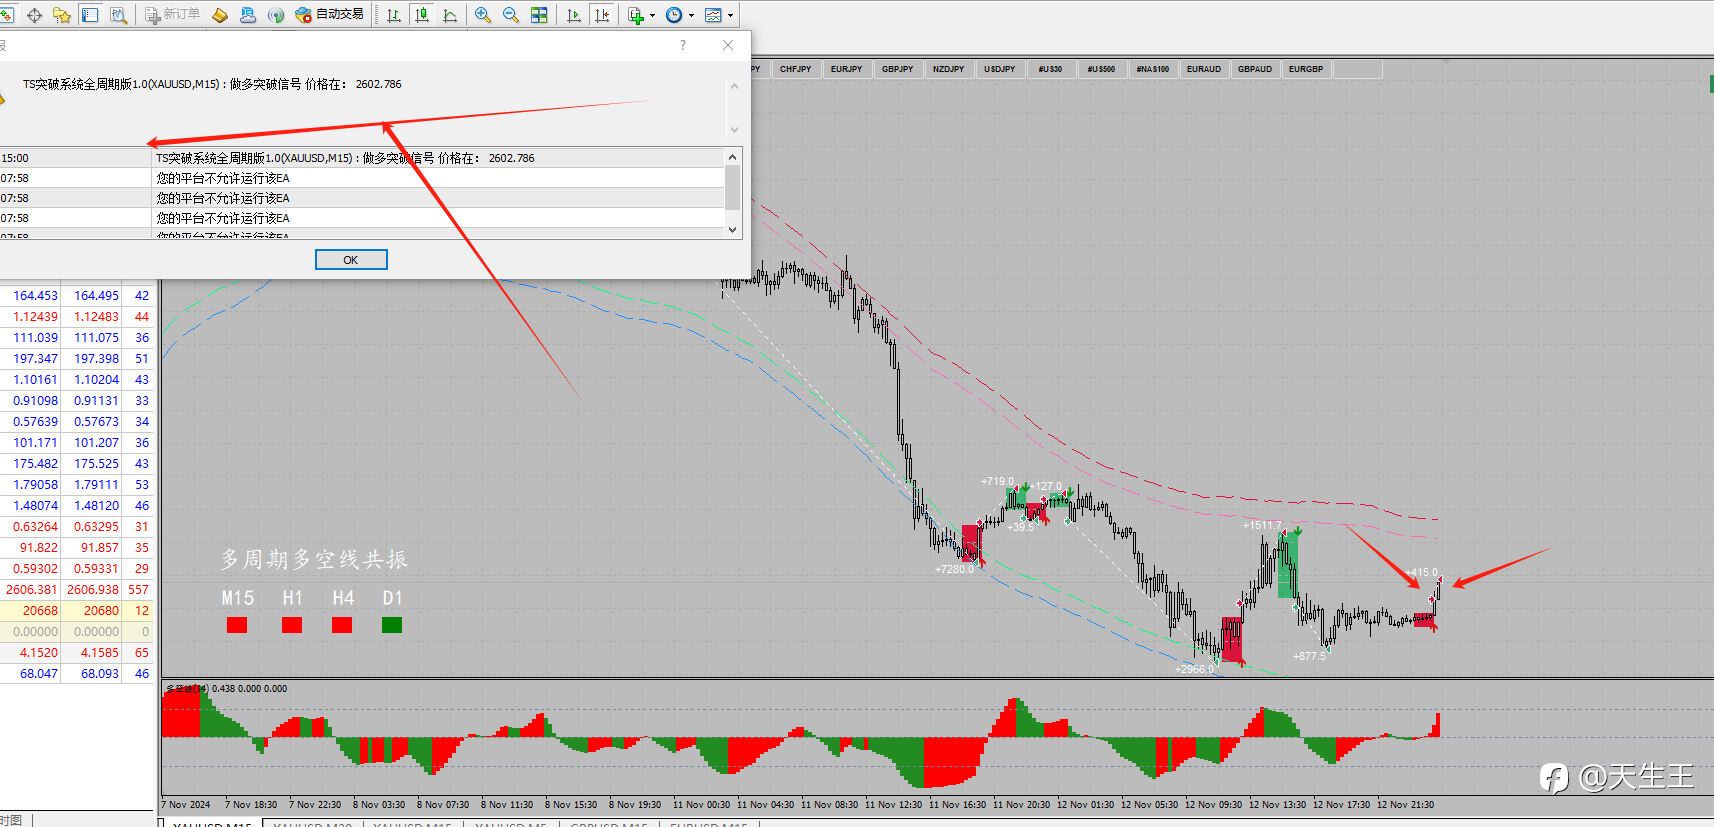Viewport: 1714px width, 827px height.
Task: Open the Strategy Tester magnifier icon
Action: point(118,15)
